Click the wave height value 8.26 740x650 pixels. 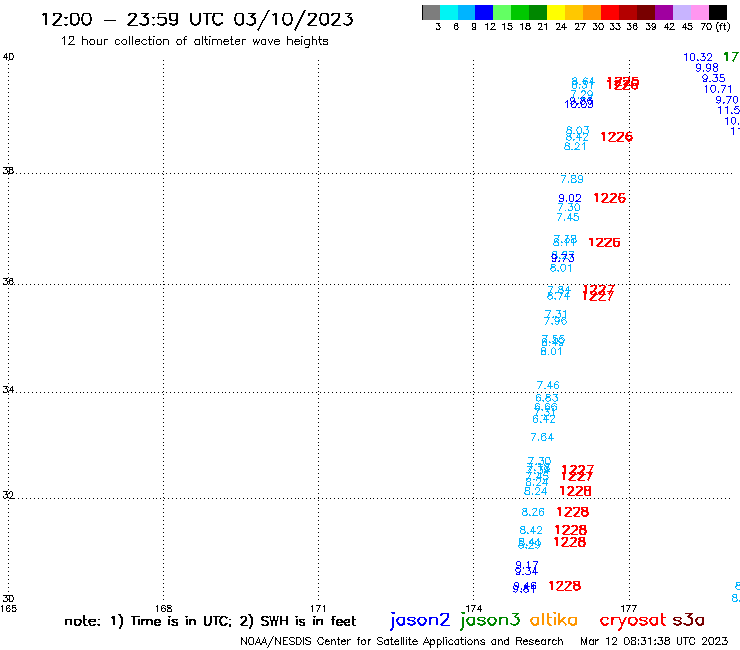click(x=533, y=512)
